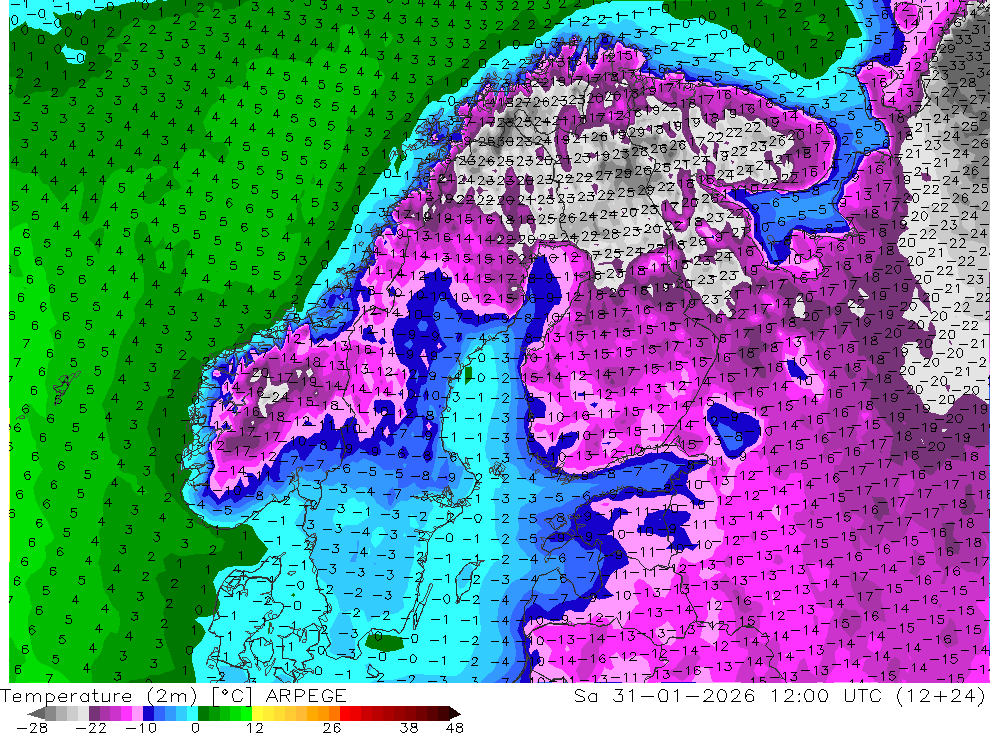The height and width of the screenshot is (733, 1000).
Task: Click the "[°C]" unit label
Action: [x=232, y=697]
